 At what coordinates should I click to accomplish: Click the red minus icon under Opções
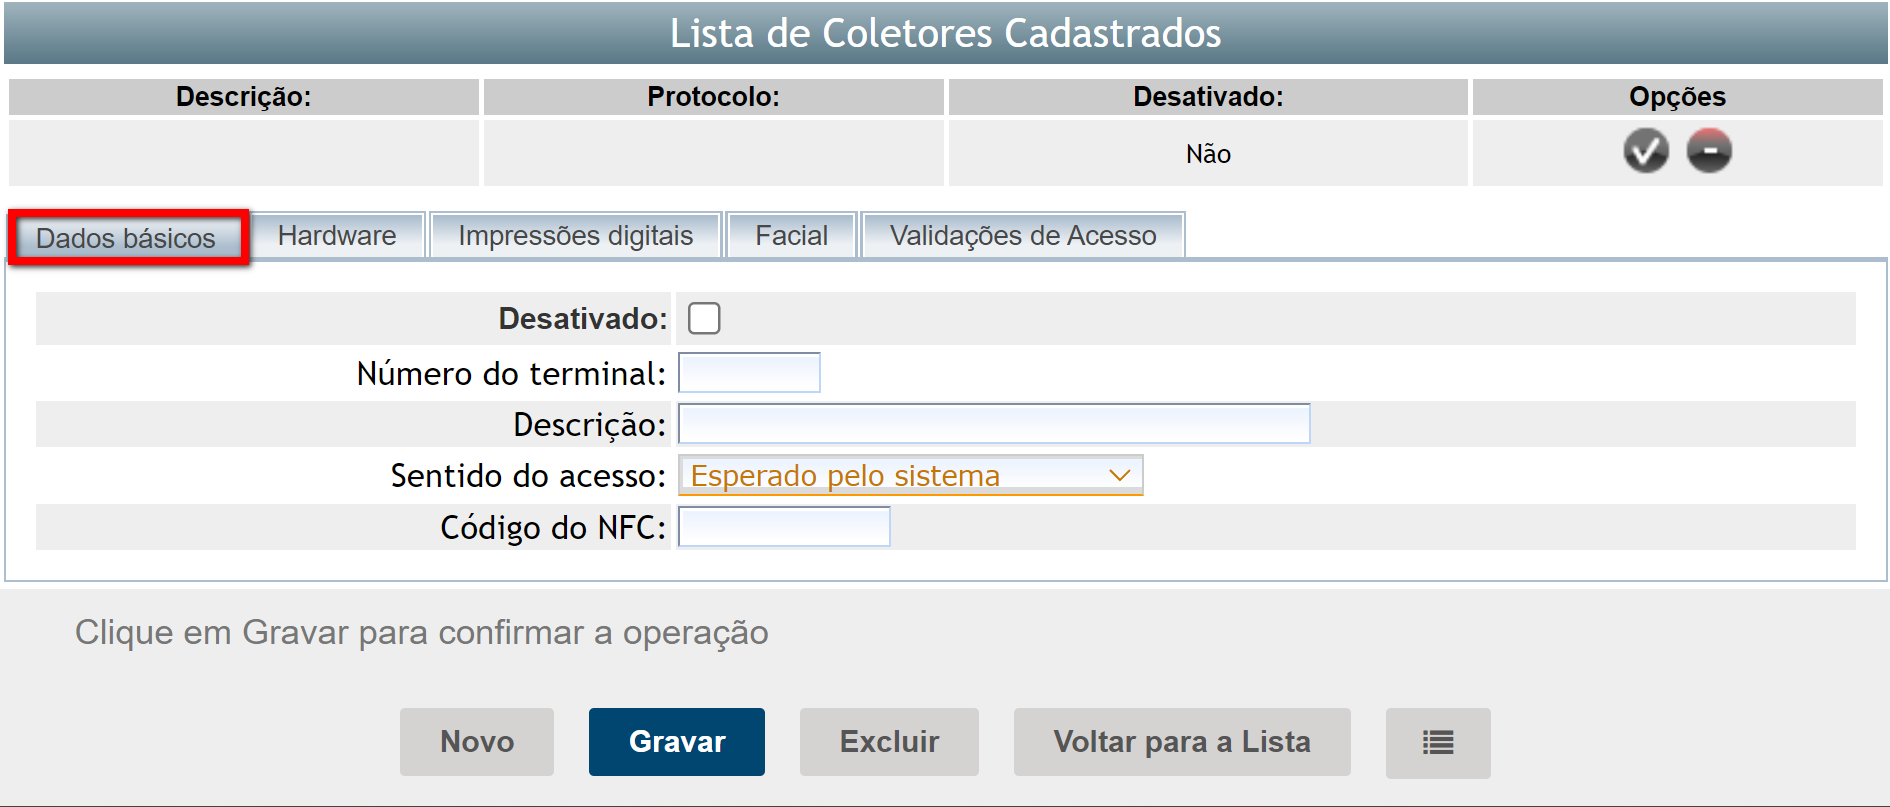(1709, 151)
